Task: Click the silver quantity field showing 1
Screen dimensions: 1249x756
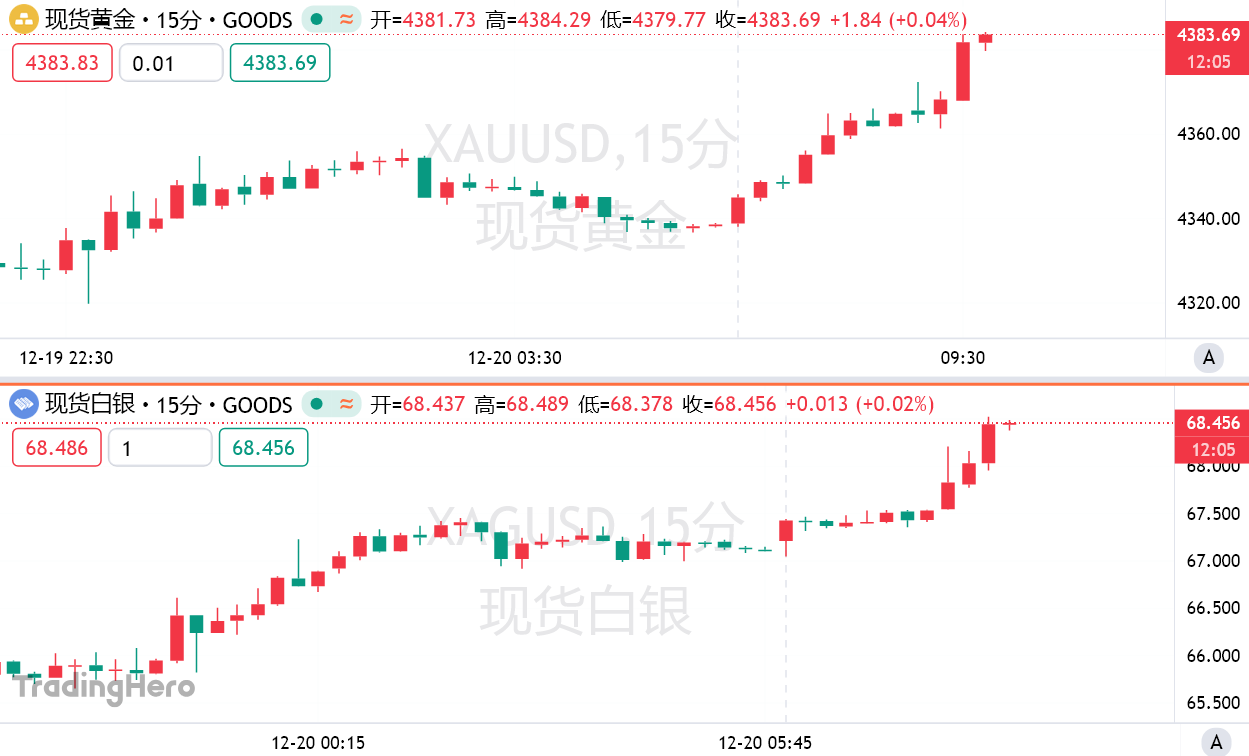Action: click(x=160, y=448)
